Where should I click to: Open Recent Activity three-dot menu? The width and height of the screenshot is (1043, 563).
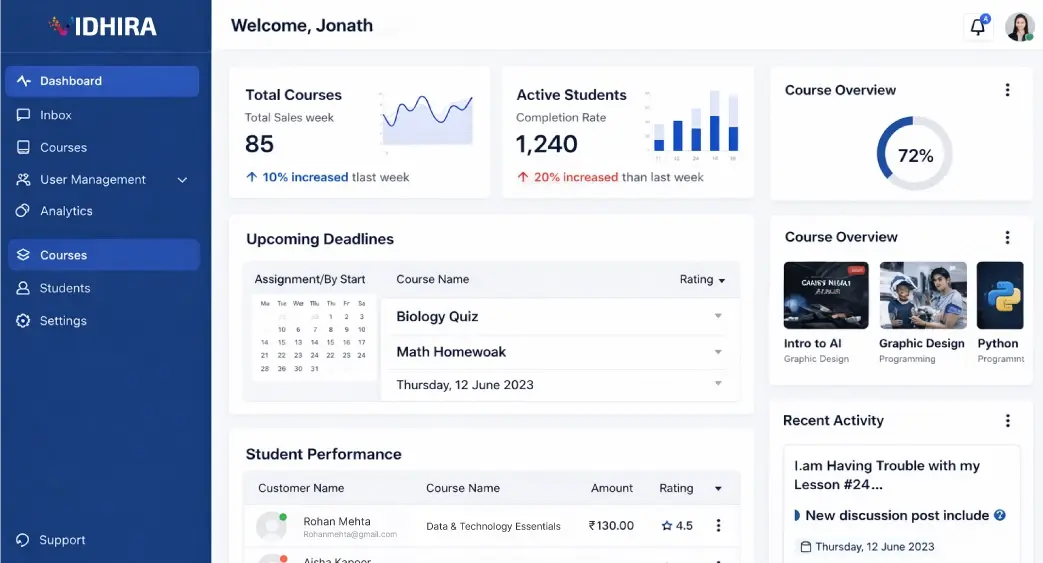[x=1007, y=421]
